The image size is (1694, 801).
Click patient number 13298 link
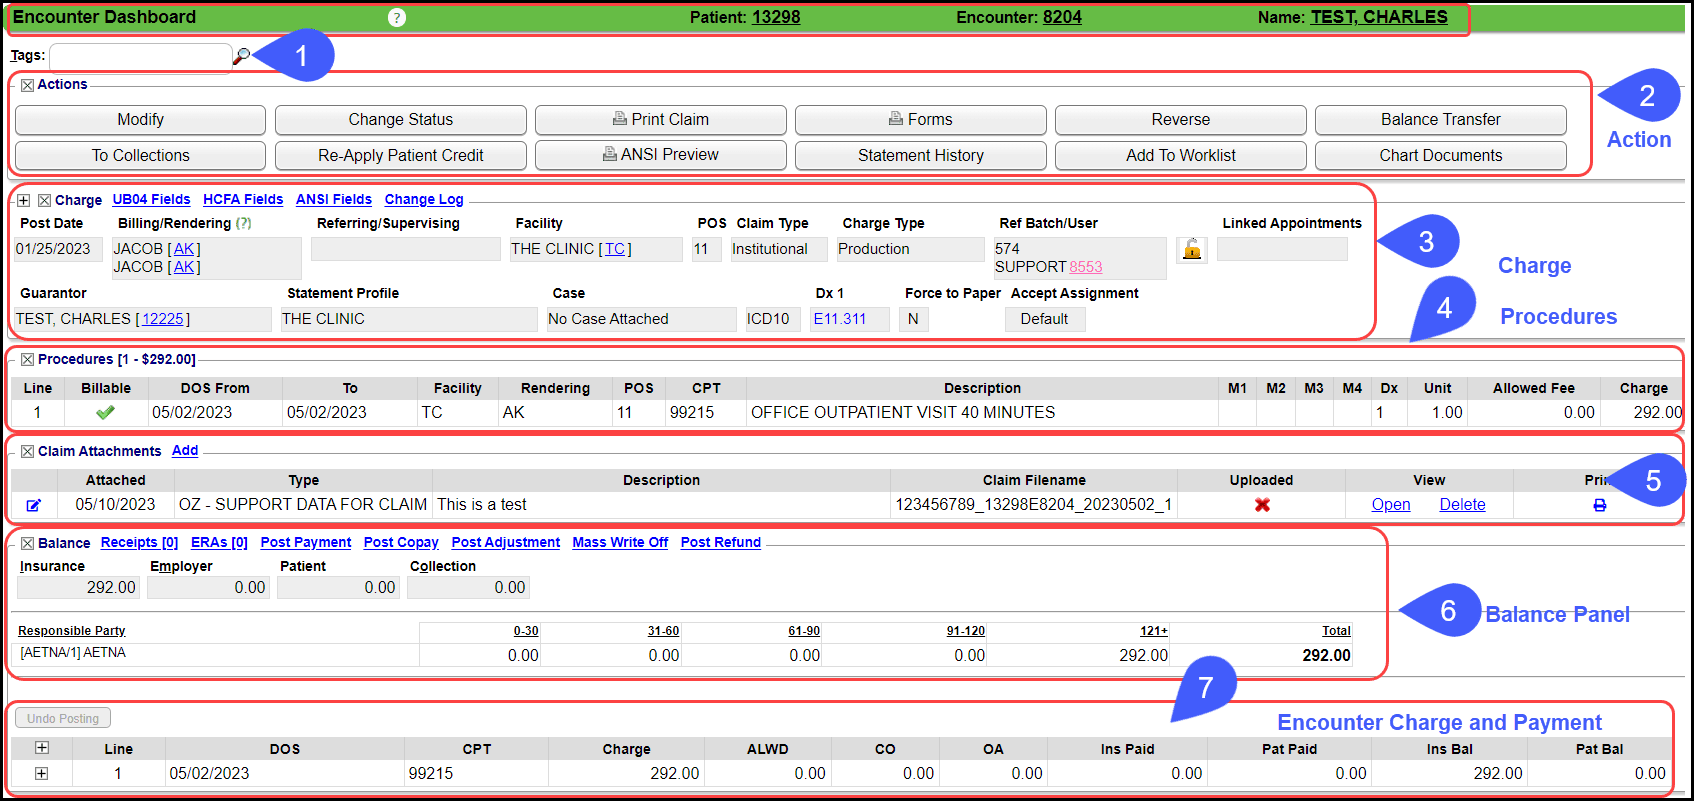(x=776, y=17)
